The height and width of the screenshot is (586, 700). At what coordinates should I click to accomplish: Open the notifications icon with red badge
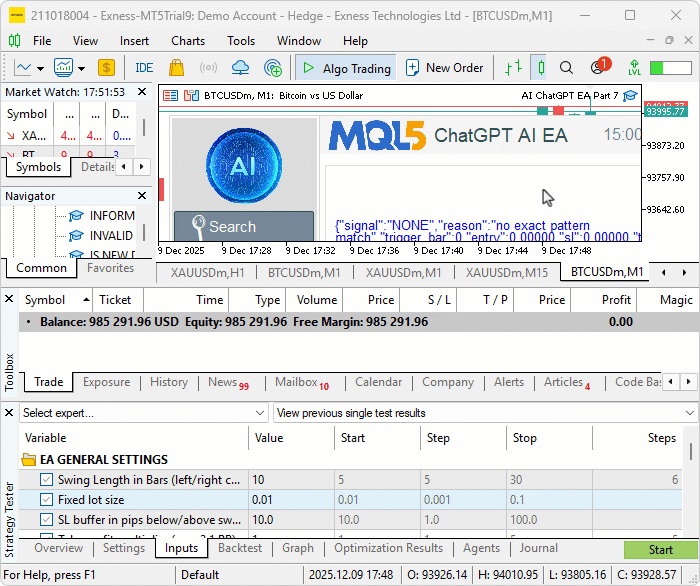600,66
